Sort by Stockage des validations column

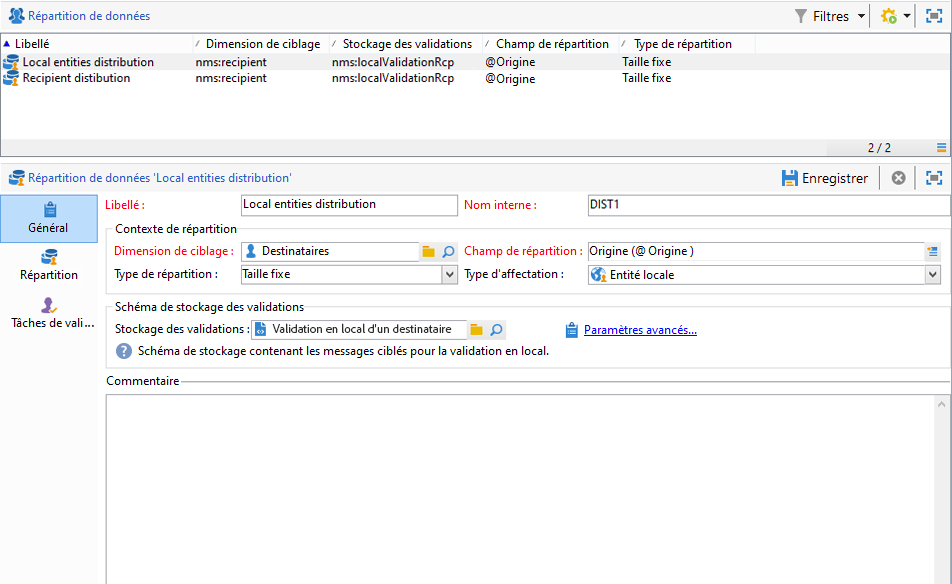pos(406,44)
